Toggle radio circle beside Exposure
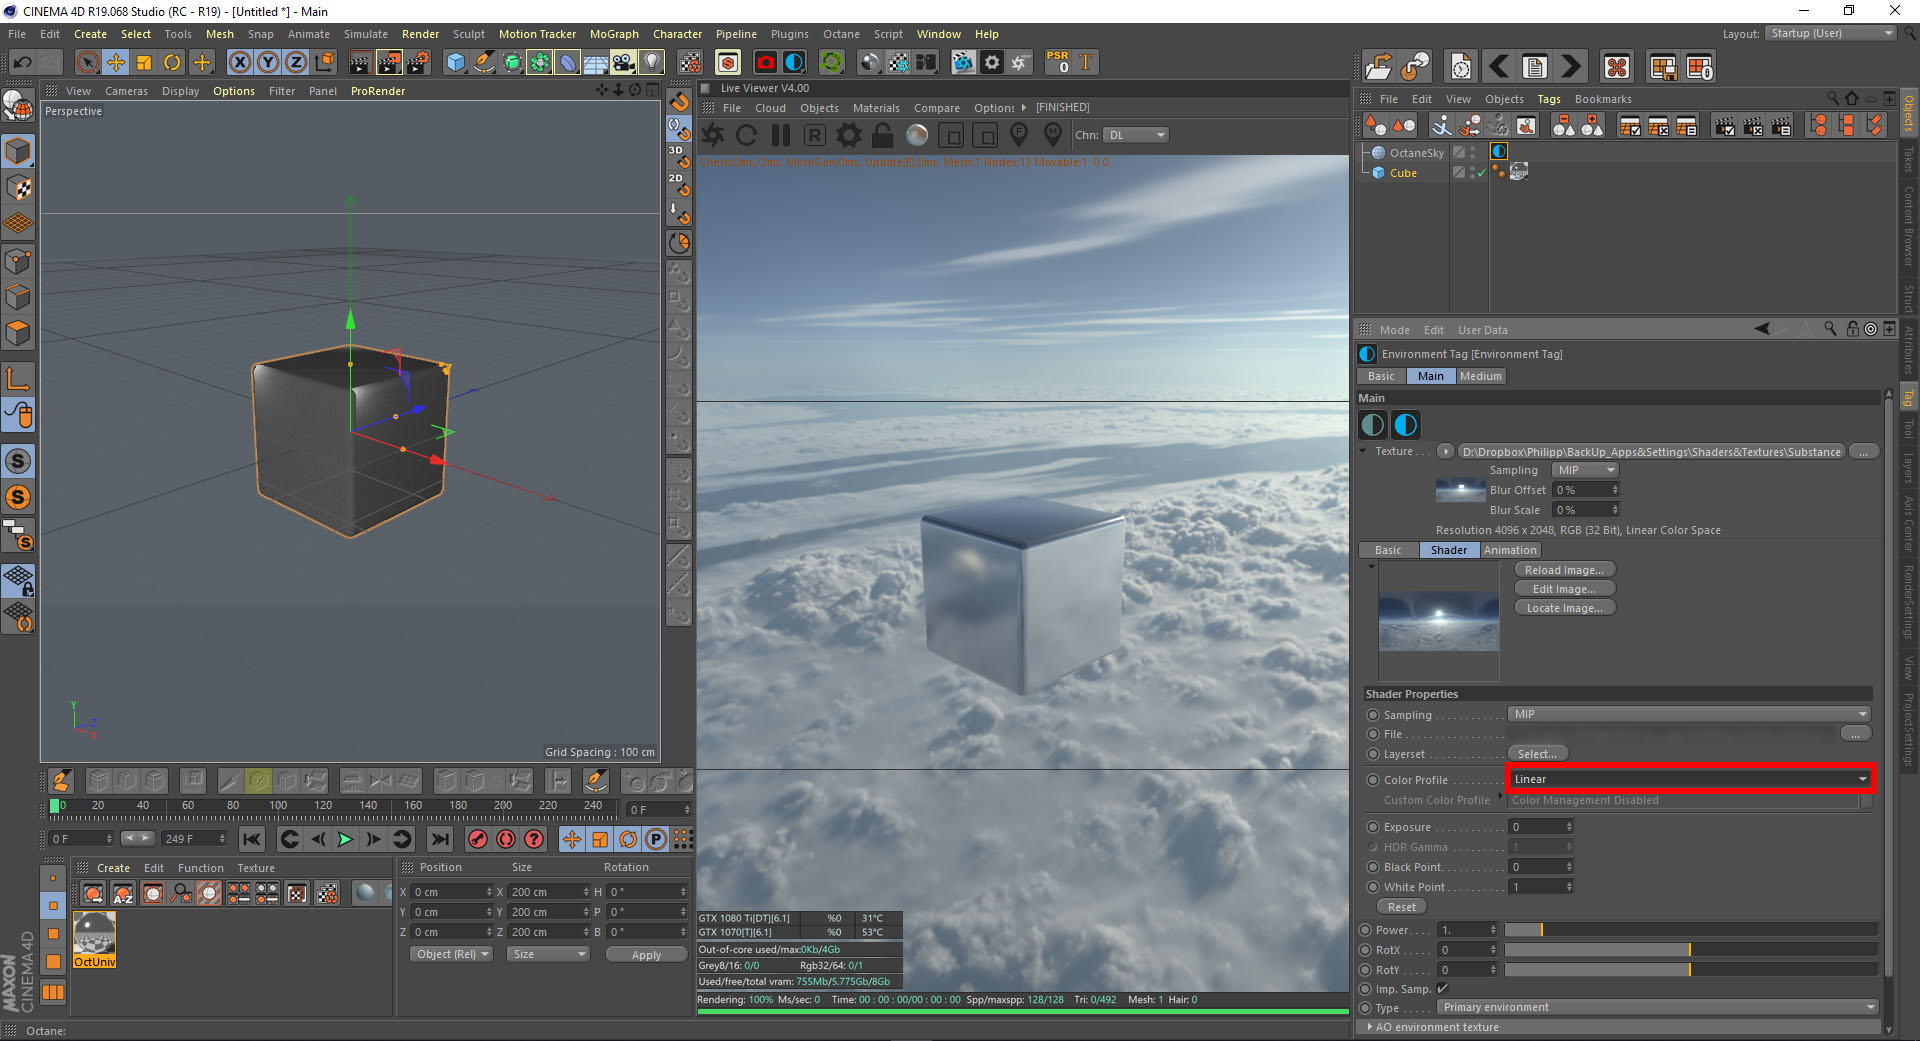 click(1373, 827)
